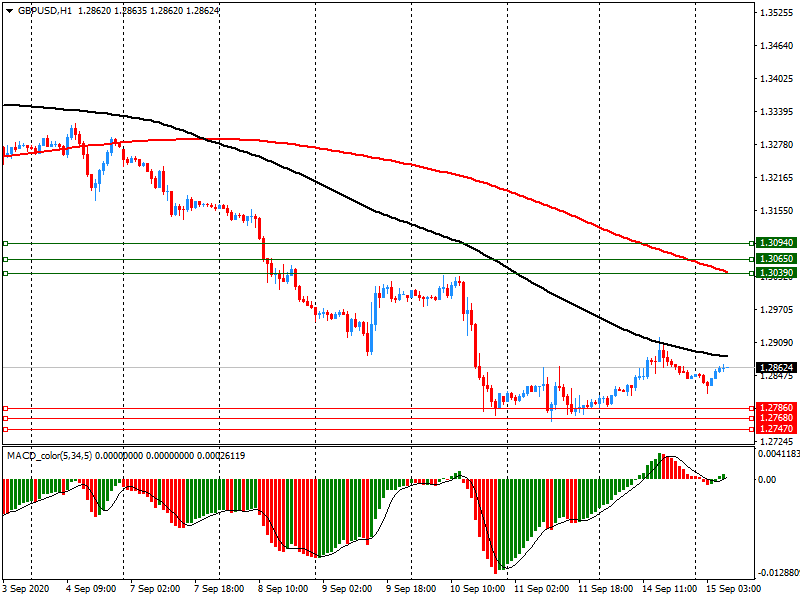The width and height of the screenshot is (800, 600).
Task: Click the 10 Sep 10:00 time label
Action: (x=478, y=589)
